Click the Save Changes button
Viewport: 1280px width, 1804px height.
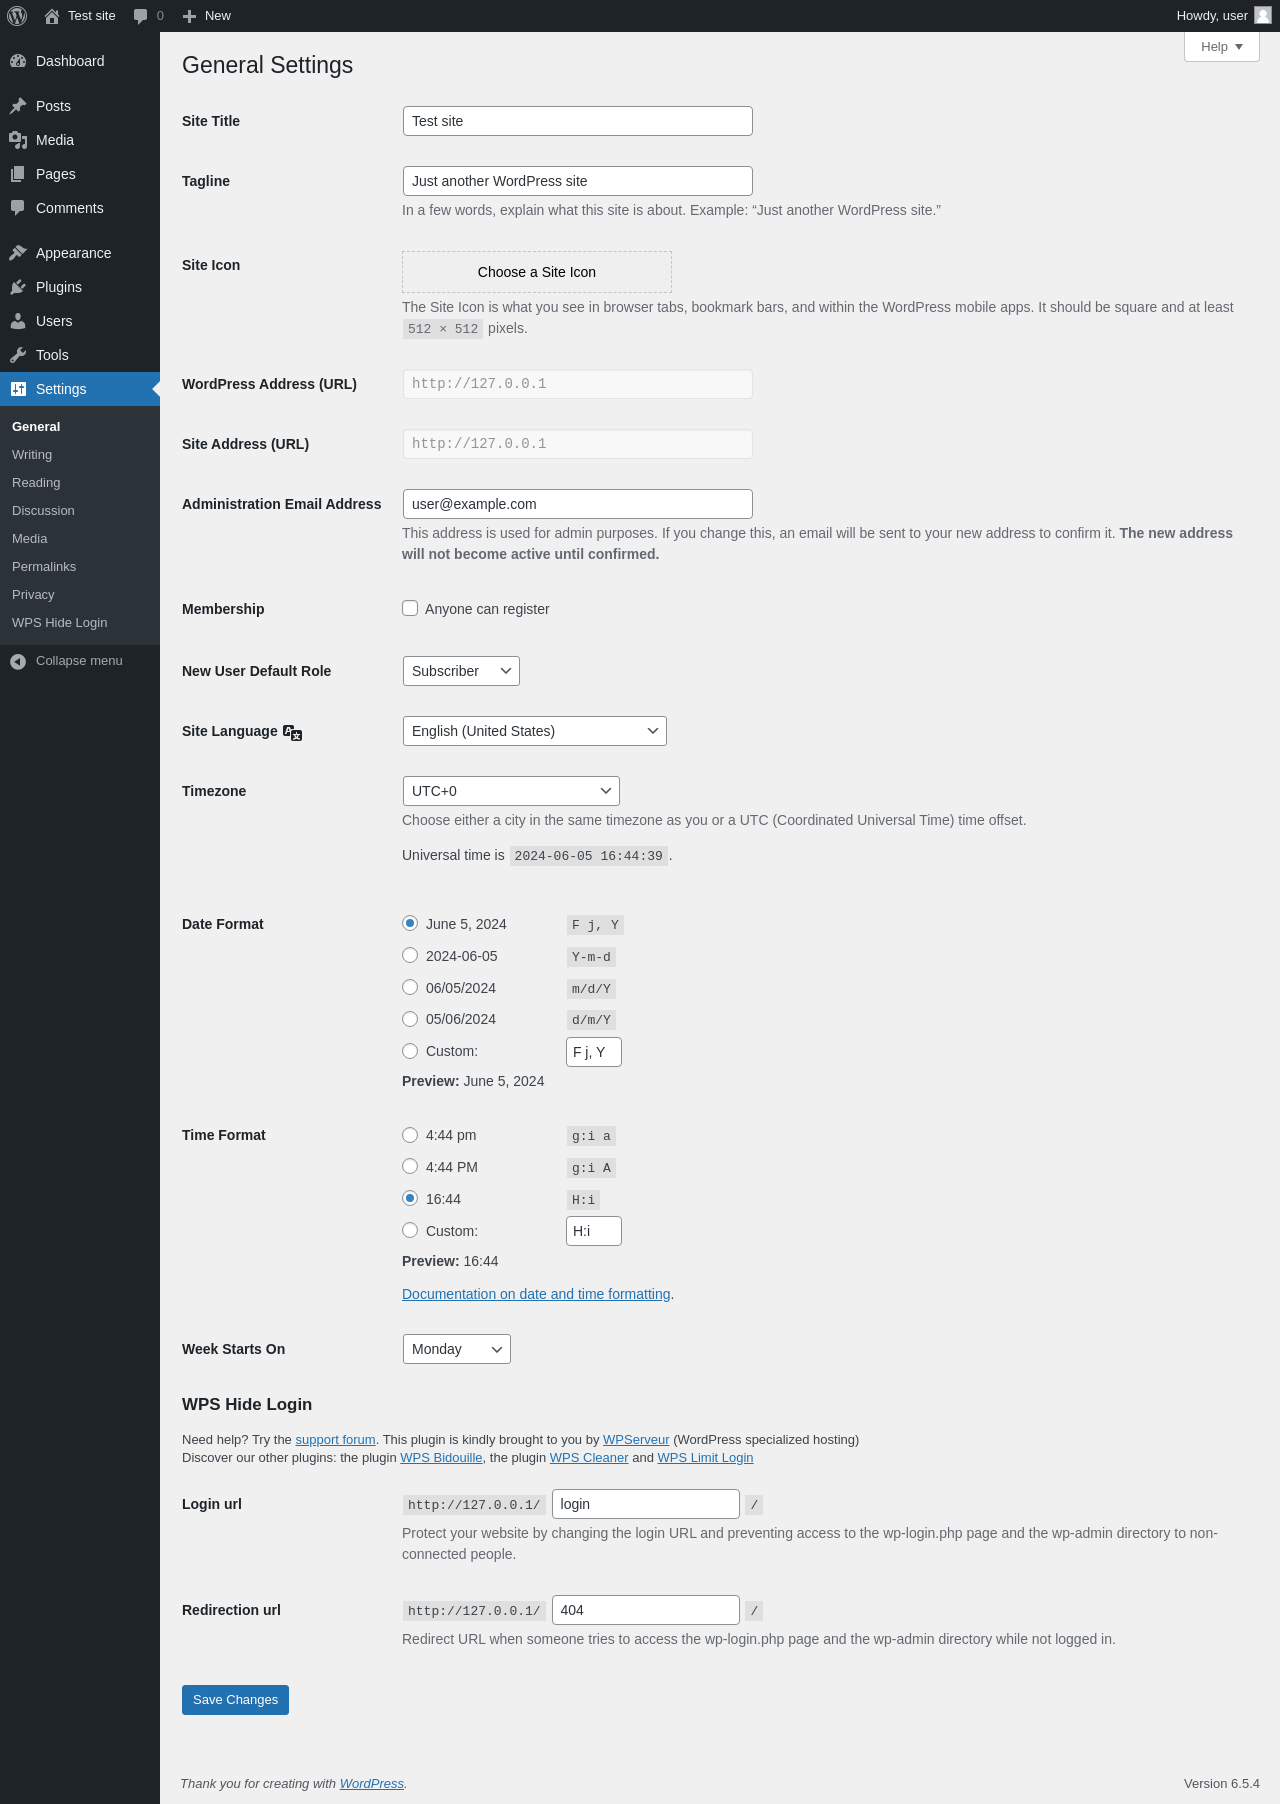tap(235, 1700)
